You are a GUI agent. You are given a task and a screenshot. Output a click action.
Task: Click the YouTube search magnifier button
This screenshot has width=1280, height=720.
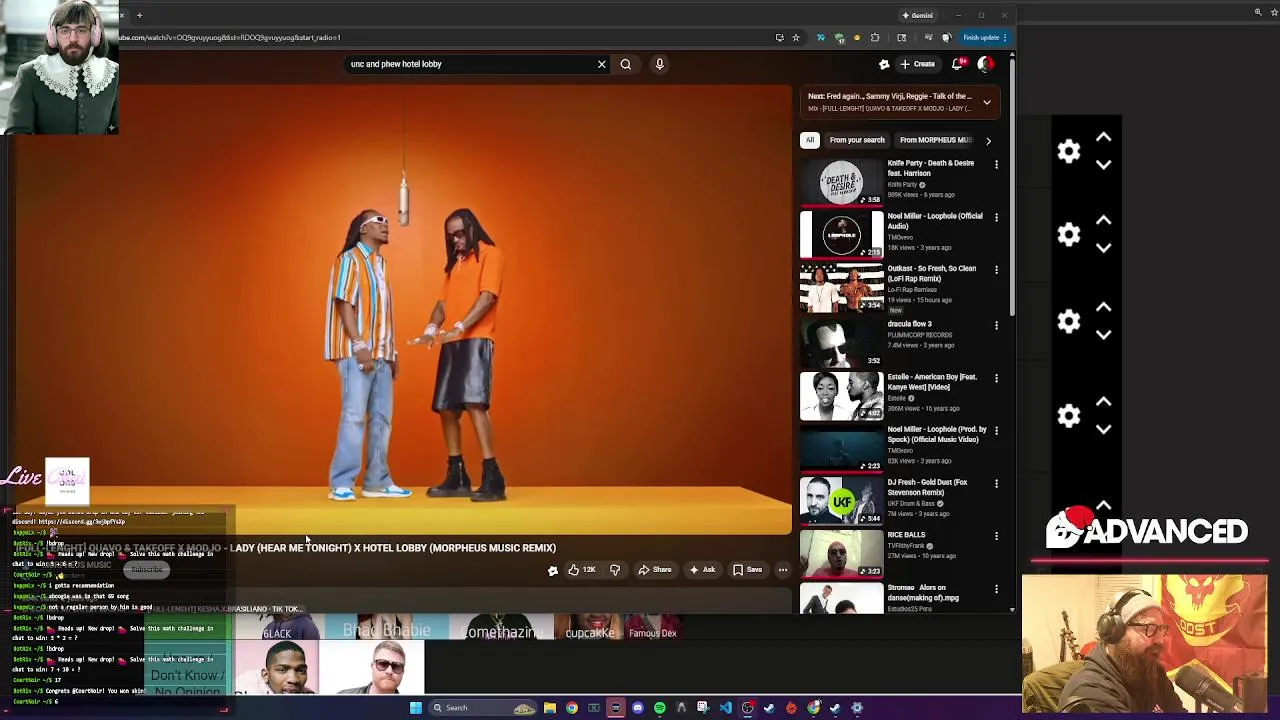point(625,64)
